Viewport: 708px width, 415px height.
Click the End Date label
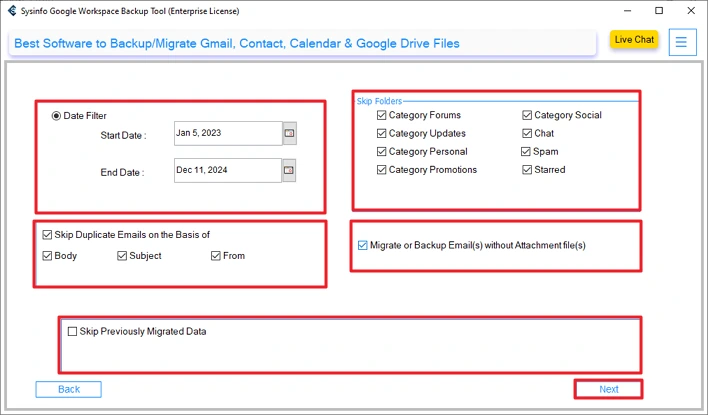[x=122, y=173]
